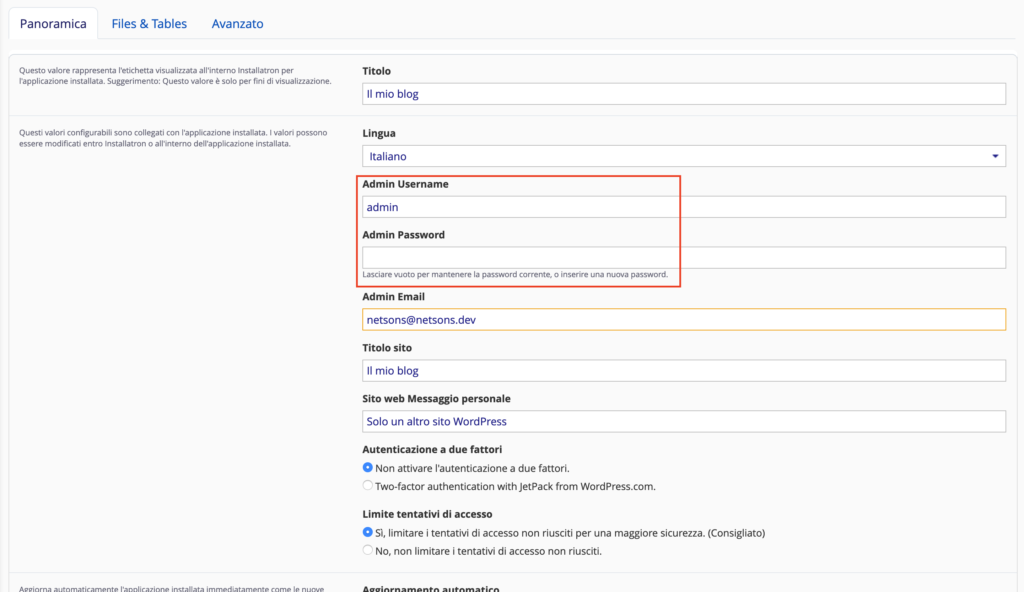The width and height of the screenshot is (1024, 592).
Task: Click the 'Lingua' label above the dropdown
Action: (381, 133)
